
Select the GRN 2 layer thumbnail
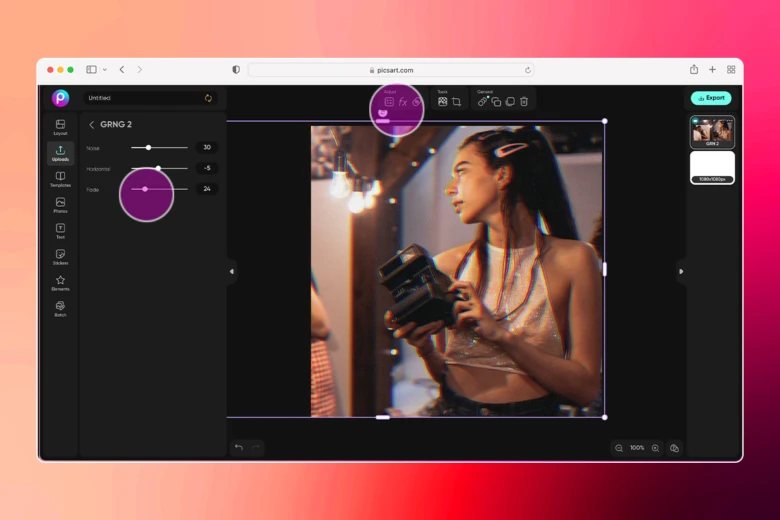point(712,130)
